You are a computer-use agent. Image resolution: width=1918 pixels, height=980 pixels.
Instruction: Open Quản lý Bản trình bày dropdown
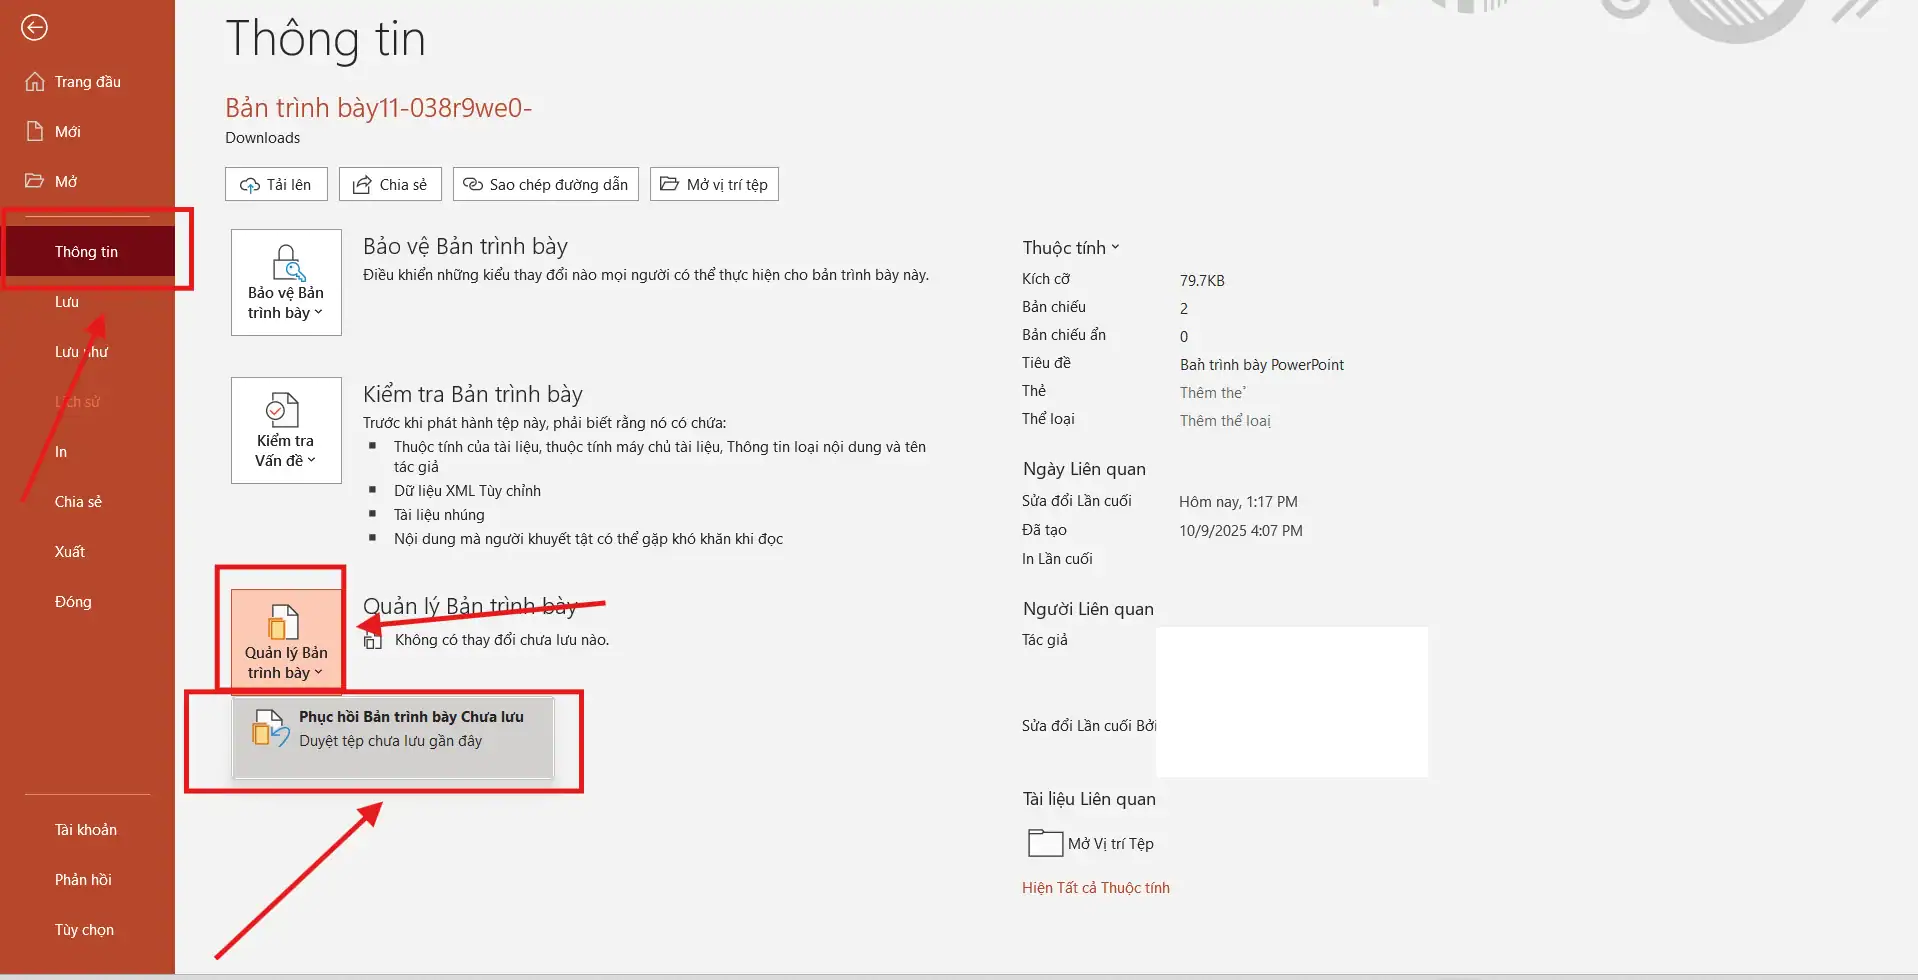pos(286,641)
